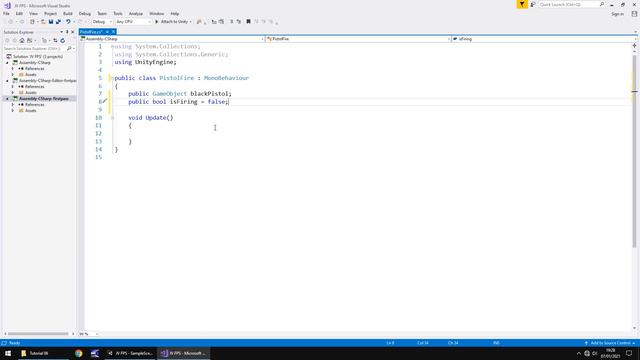The height and width of the screenshot is (360, 640).
Task: Collapse the Assembly-CSharp-Editor-firstpass project node
Action: click(x=7, y=81)
